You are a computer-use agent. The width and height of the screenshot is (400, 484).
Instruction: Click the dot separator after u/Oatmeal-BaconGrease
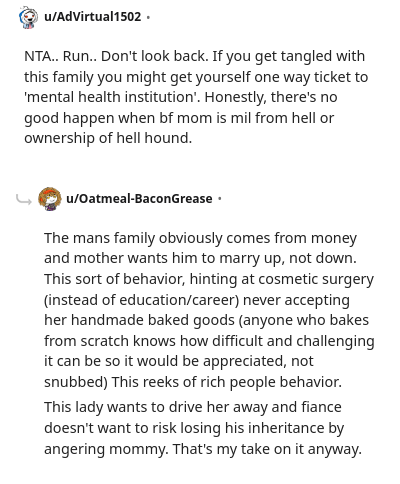[219, 199]
